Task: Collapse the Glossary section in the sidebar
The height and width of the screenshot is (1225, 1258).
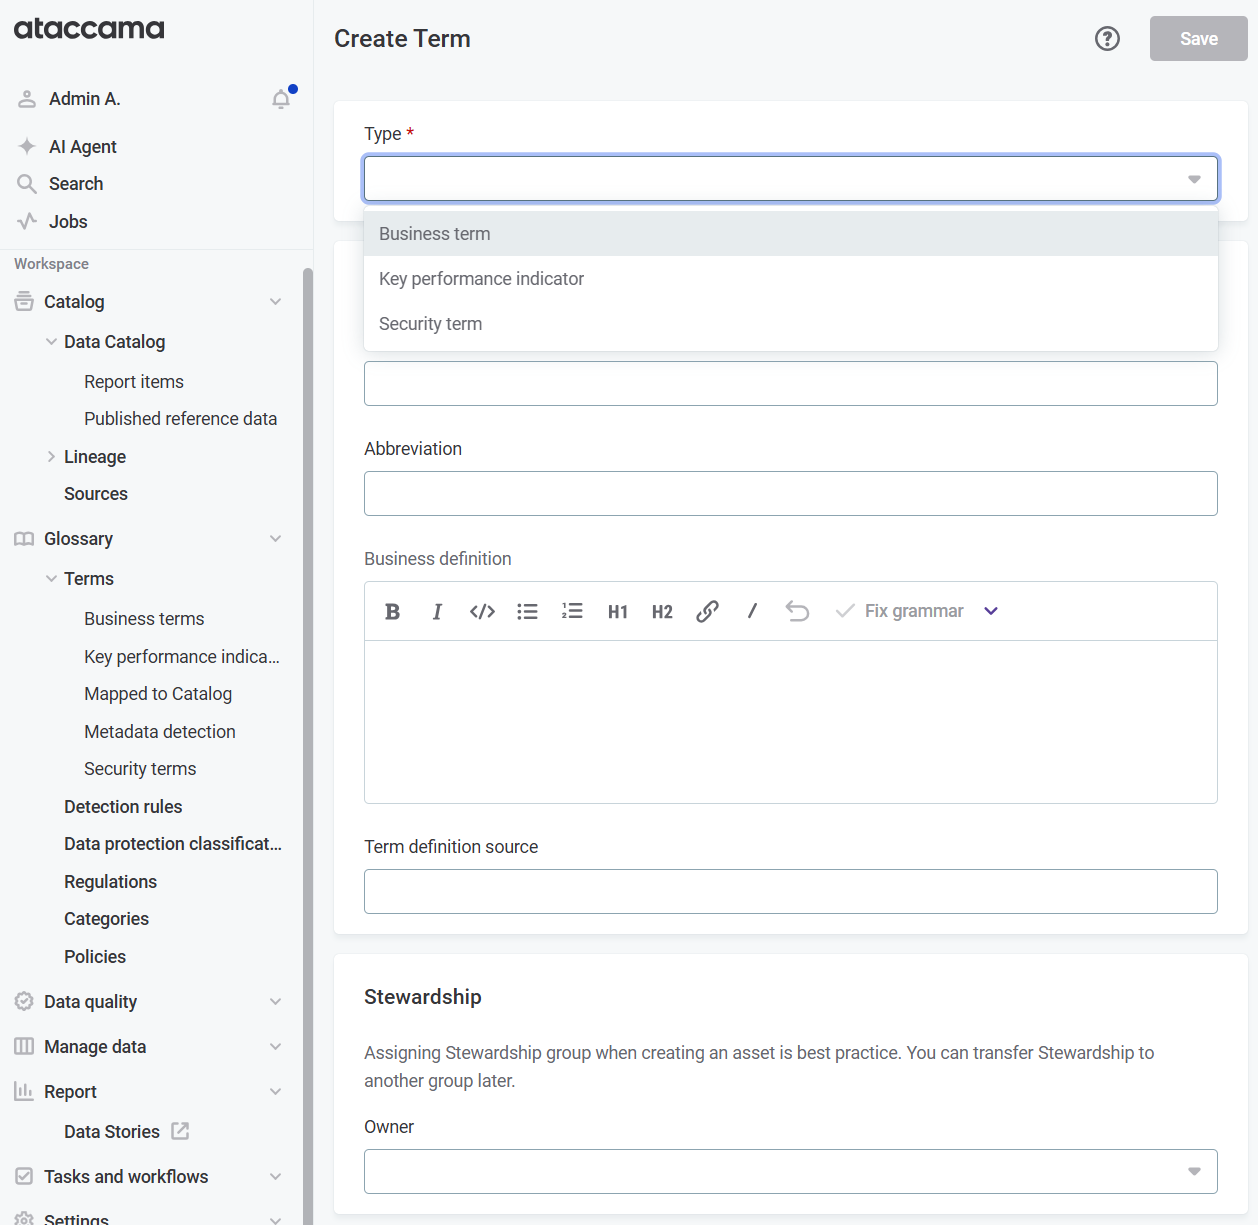Action: [275, 538]
